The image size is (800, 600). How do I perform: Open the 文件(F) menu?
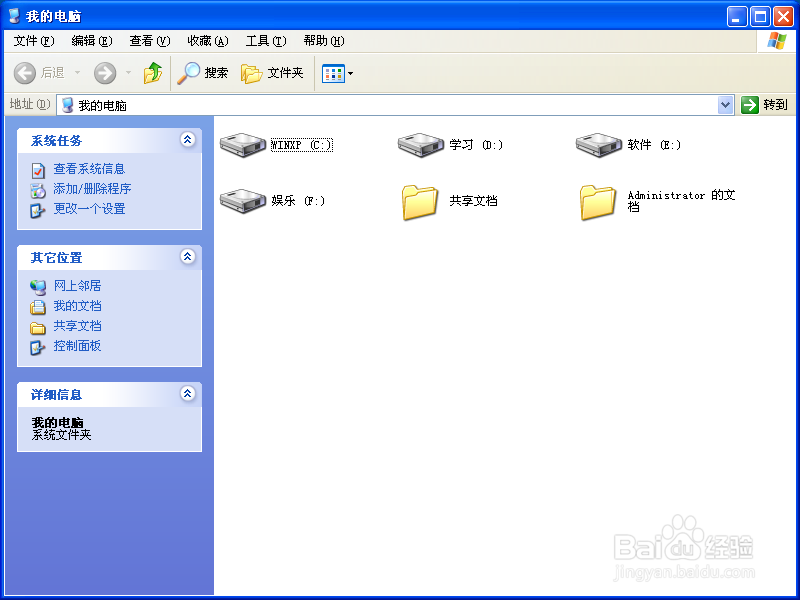point(34,41)
